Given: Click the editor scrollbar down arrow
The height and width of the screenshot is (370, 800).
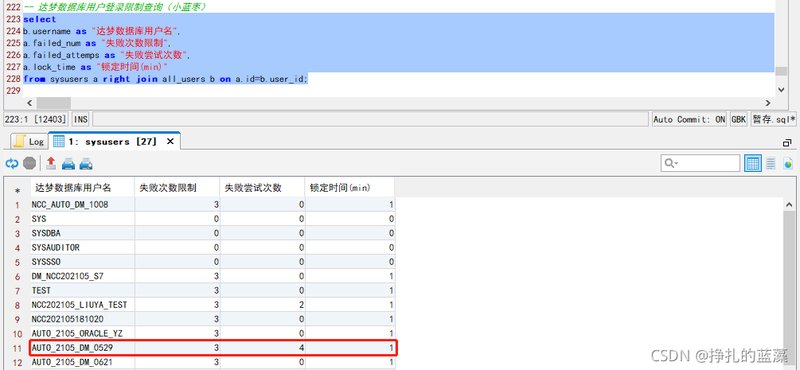Looking at the screenshot, I should point(781,89).
